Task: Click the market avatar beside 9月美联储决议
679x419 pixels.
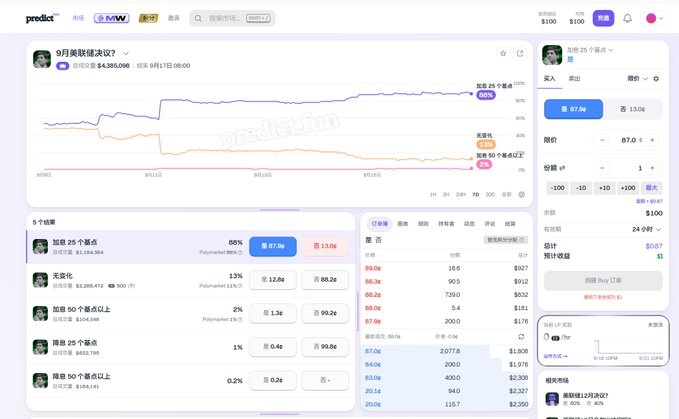Action: (x=42, y=59)
